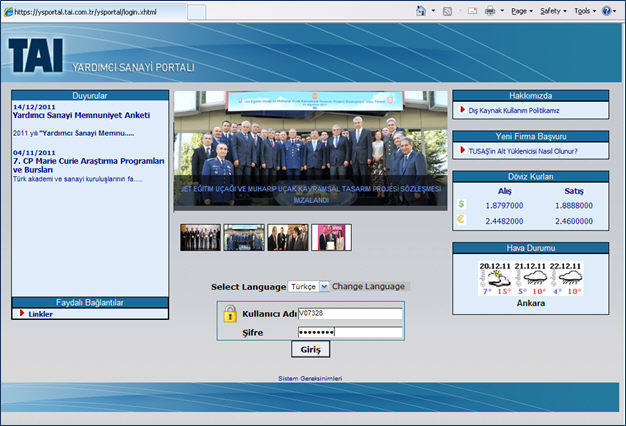Screen dimensions: 626x426
Task: Focus the Kullanıcı Adı input field
Action: pyautogui.click(x=350, y=314)
